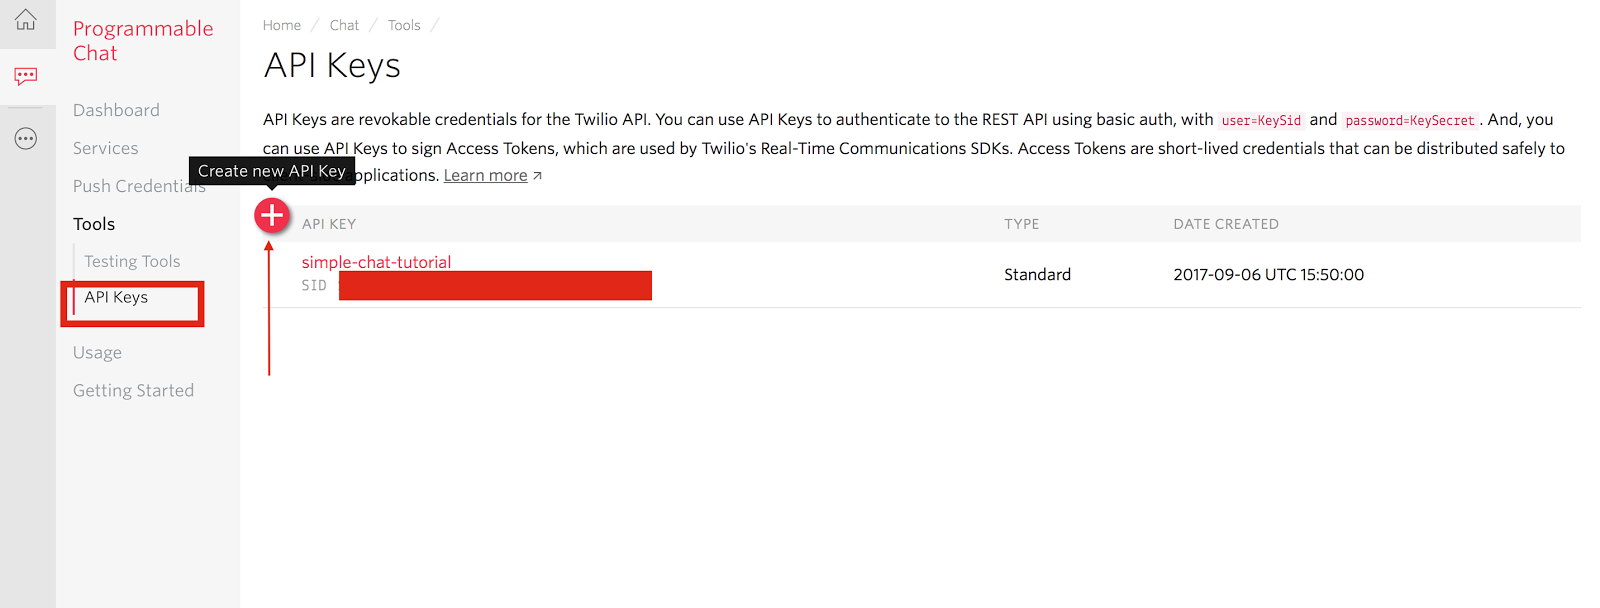Expand the Tools section
The image size is (1600, 608).
[x=94, y=224]
